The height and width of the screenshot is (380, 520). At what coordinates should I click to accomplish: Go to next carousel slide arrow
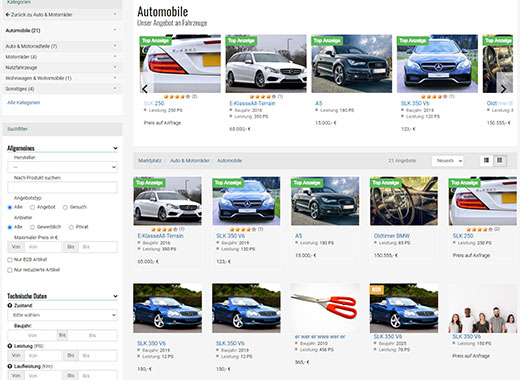click(x=503, y=89)
